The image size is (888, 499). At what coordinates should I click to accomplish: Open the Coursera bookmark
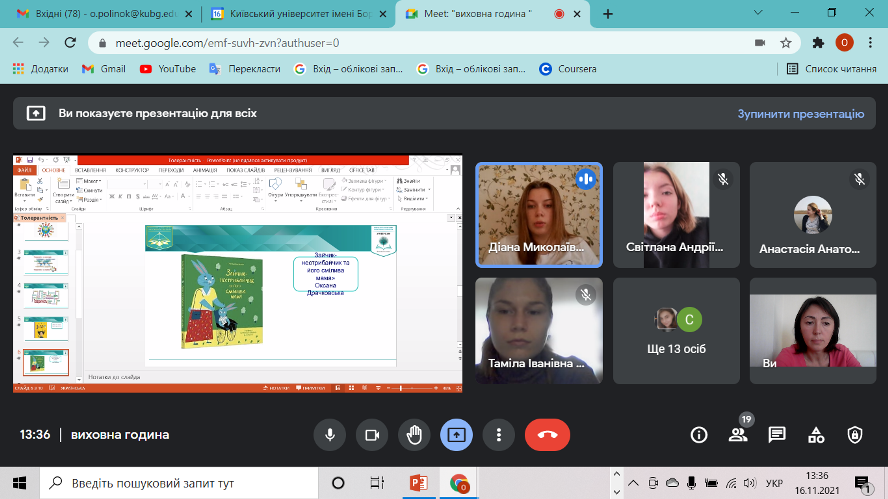(x=568, y=69)
